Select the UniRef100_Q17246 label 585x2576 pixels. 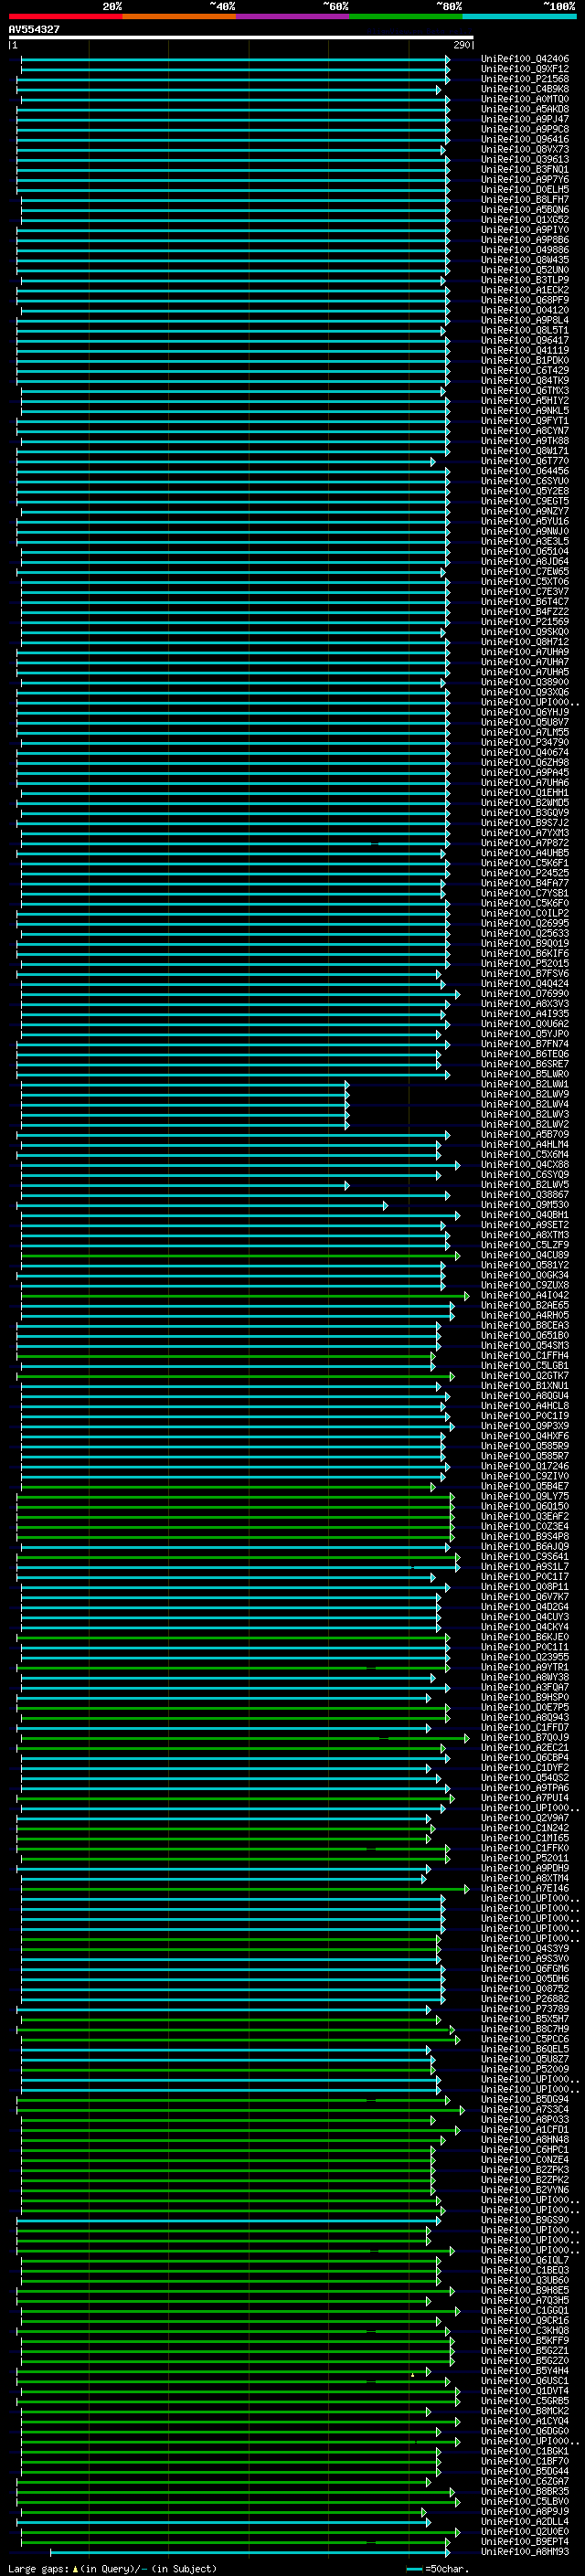[525, 1466]
